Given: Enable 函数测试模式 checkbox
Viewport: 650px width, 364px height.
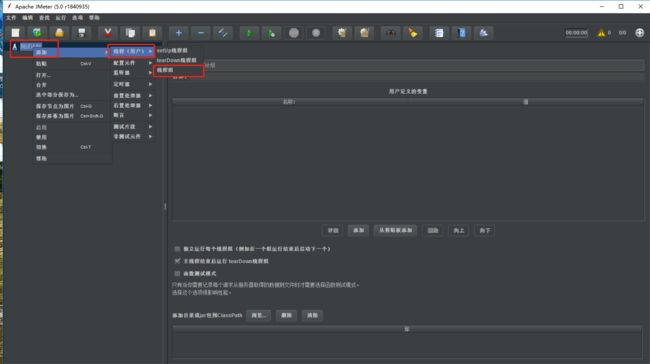Looking at the screenshot, I should pyautogui.click(x=177, y=274).
